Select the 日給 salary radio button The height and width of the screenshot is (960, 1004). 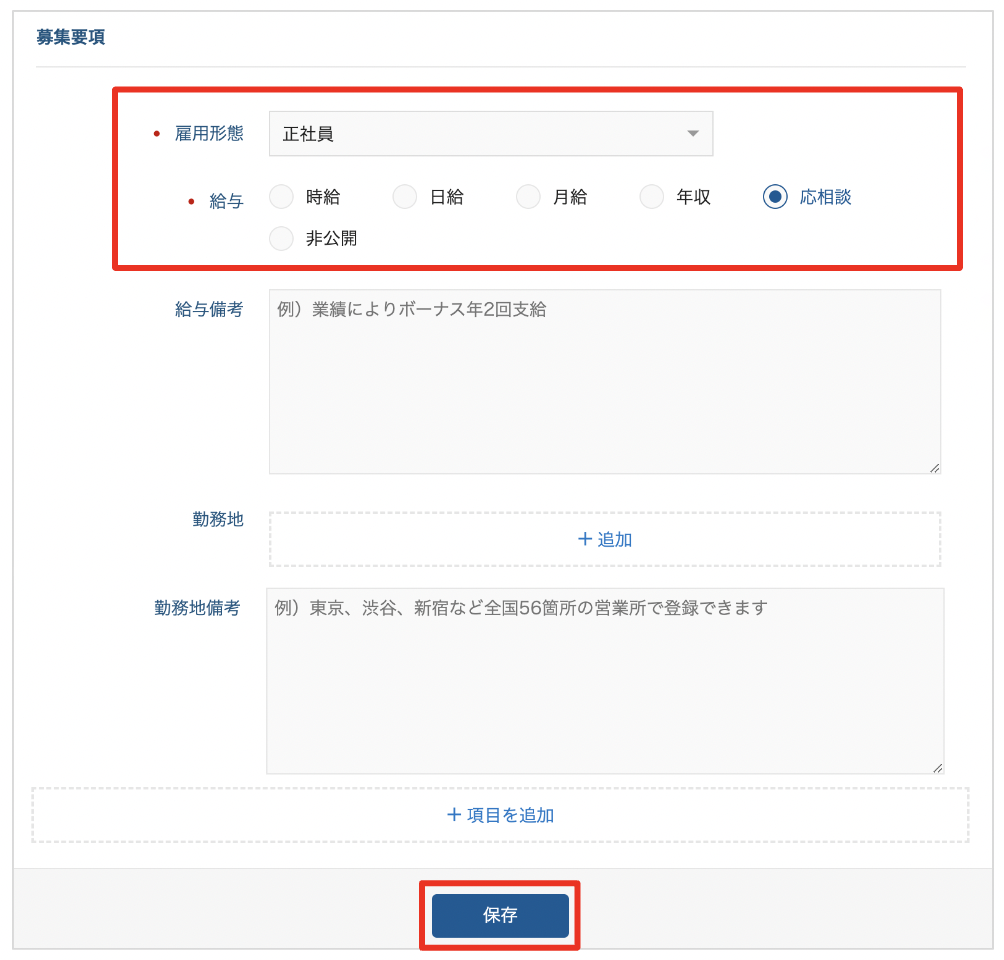tap(405, 197)
